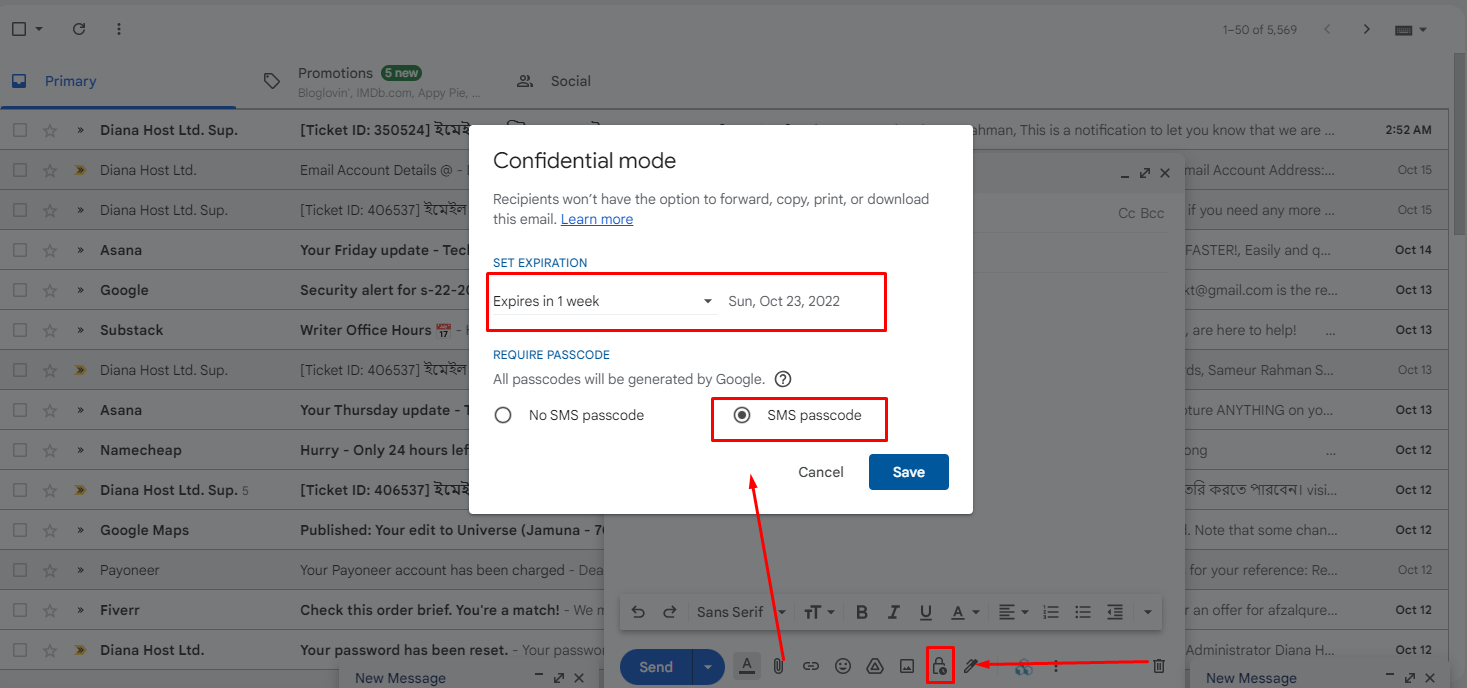The width and height of the screenshot is (1467, 688).
Task: Click the passcode help question mark icon
Action: pyautogui.click(x=783, y=379)
